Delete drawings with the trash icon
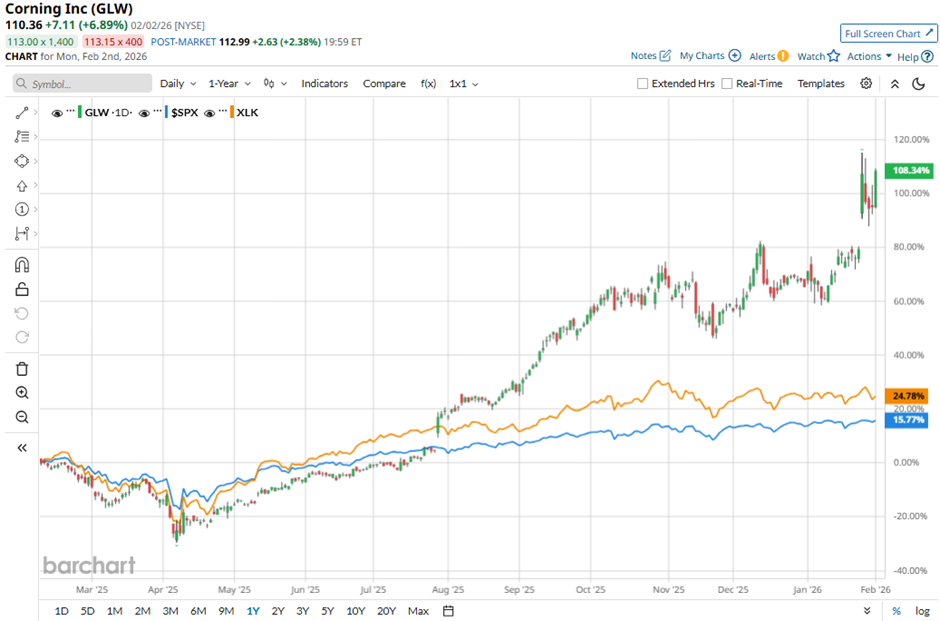 (x=20, y=368)
